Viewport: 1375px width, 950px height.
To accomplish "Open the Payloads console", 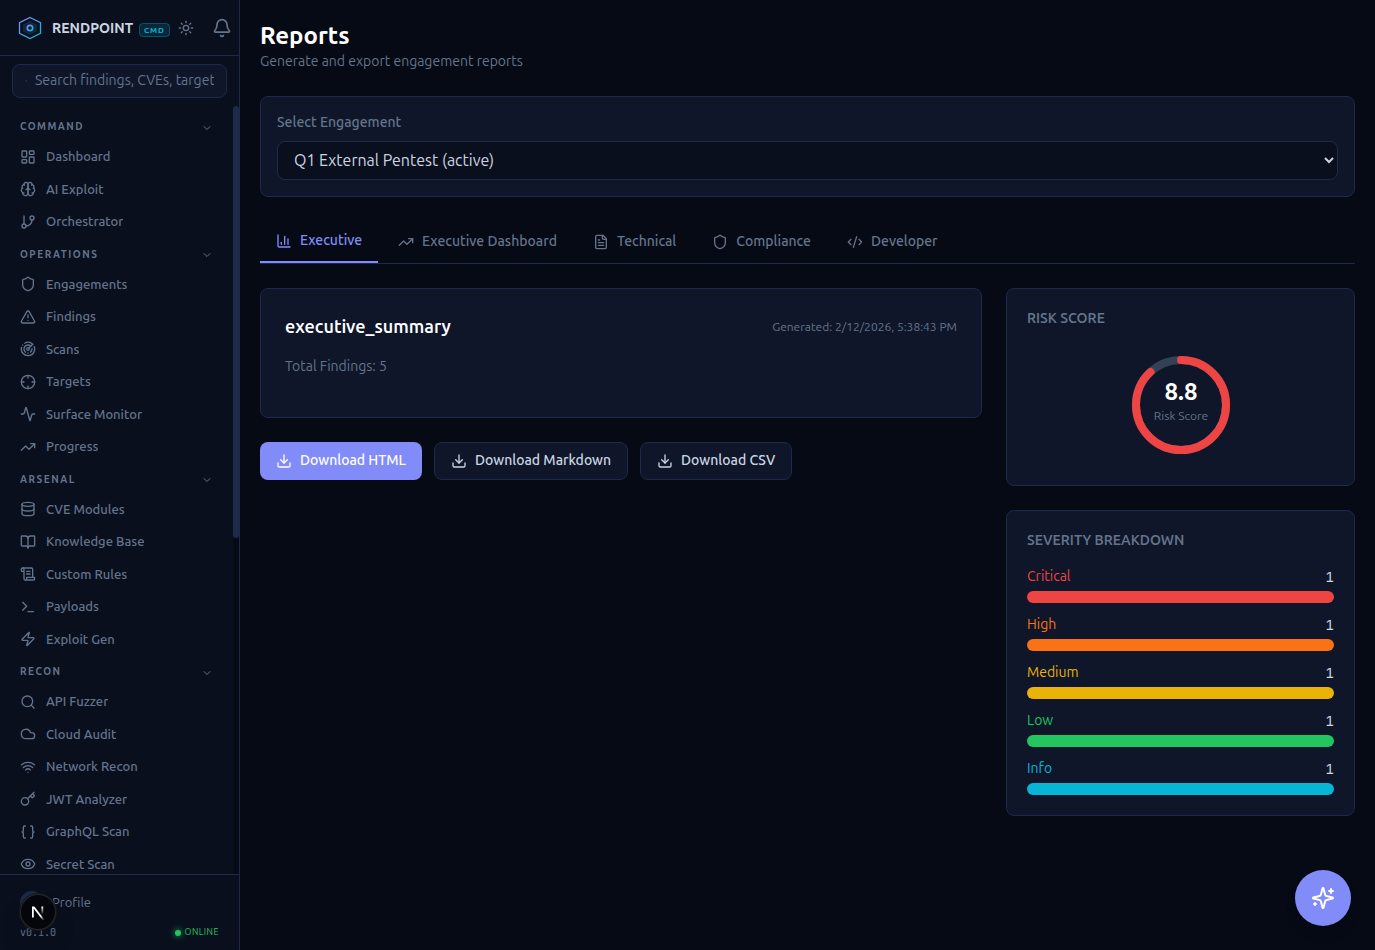I will pyautogui.click(x=71, y=606).
